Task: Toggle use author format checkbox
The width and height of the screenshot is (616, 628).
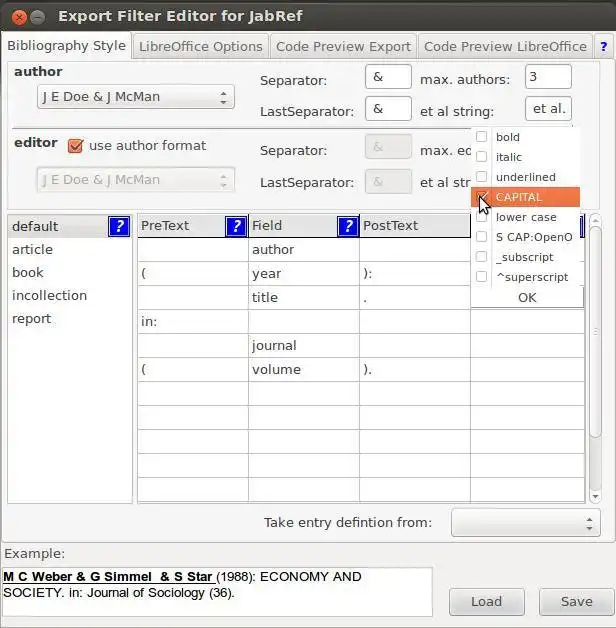Action: [75, 146]
